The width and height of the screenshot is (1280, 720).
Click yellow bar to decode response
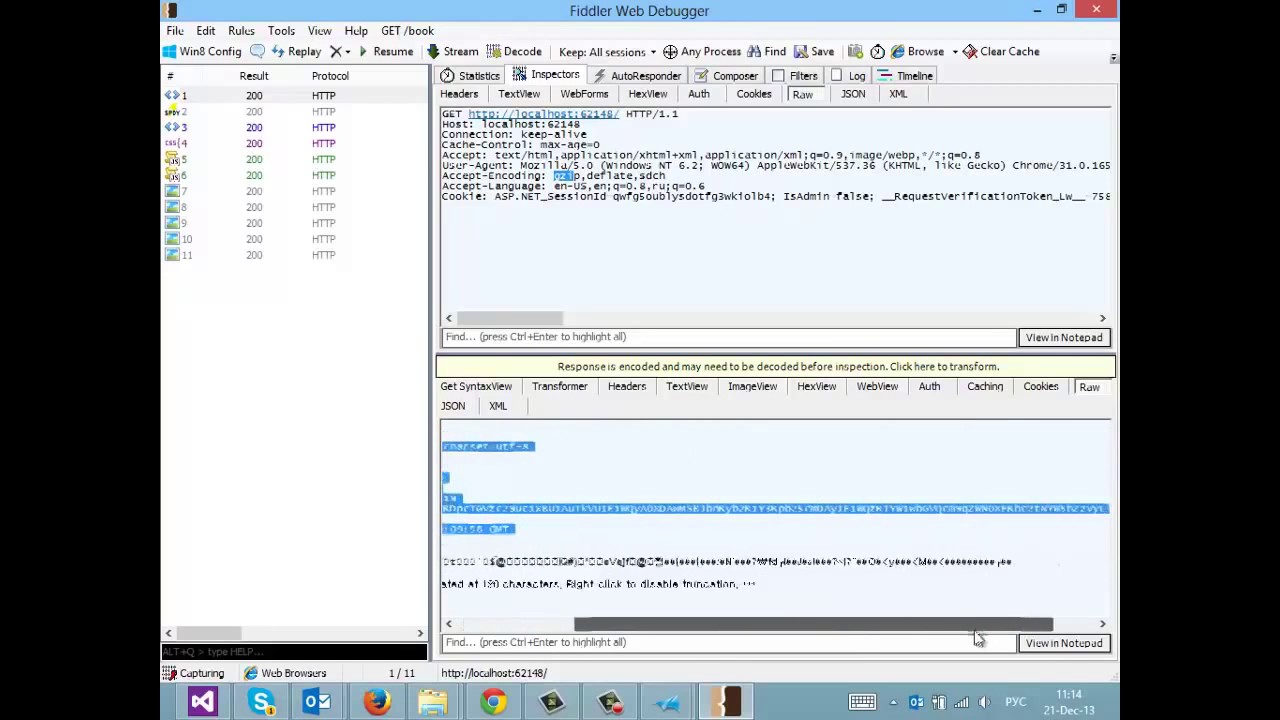coord(778,367)
